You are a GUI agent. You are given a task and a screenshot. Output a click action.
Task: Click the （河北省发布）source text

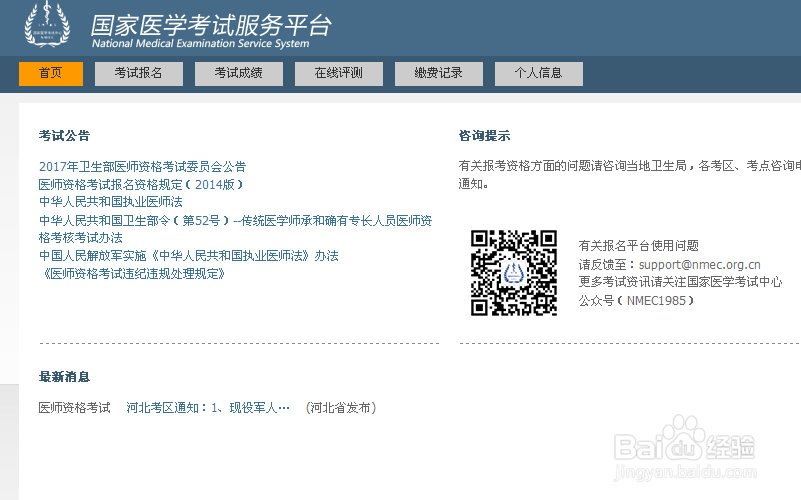(x=341, y=408)
